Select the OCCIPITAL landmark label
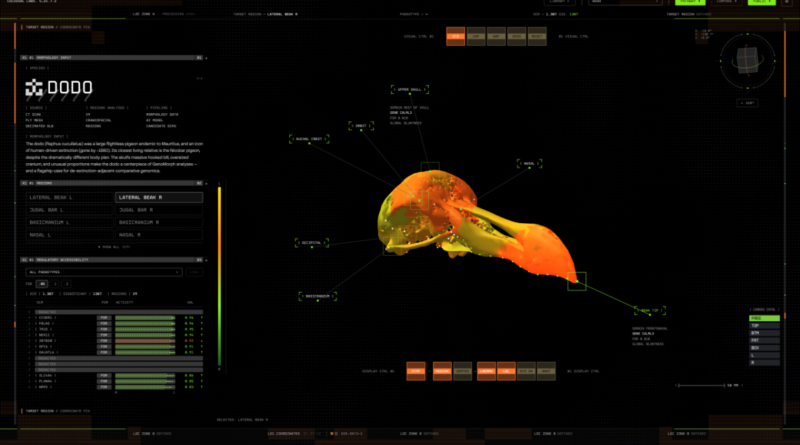 pos(312,243)
